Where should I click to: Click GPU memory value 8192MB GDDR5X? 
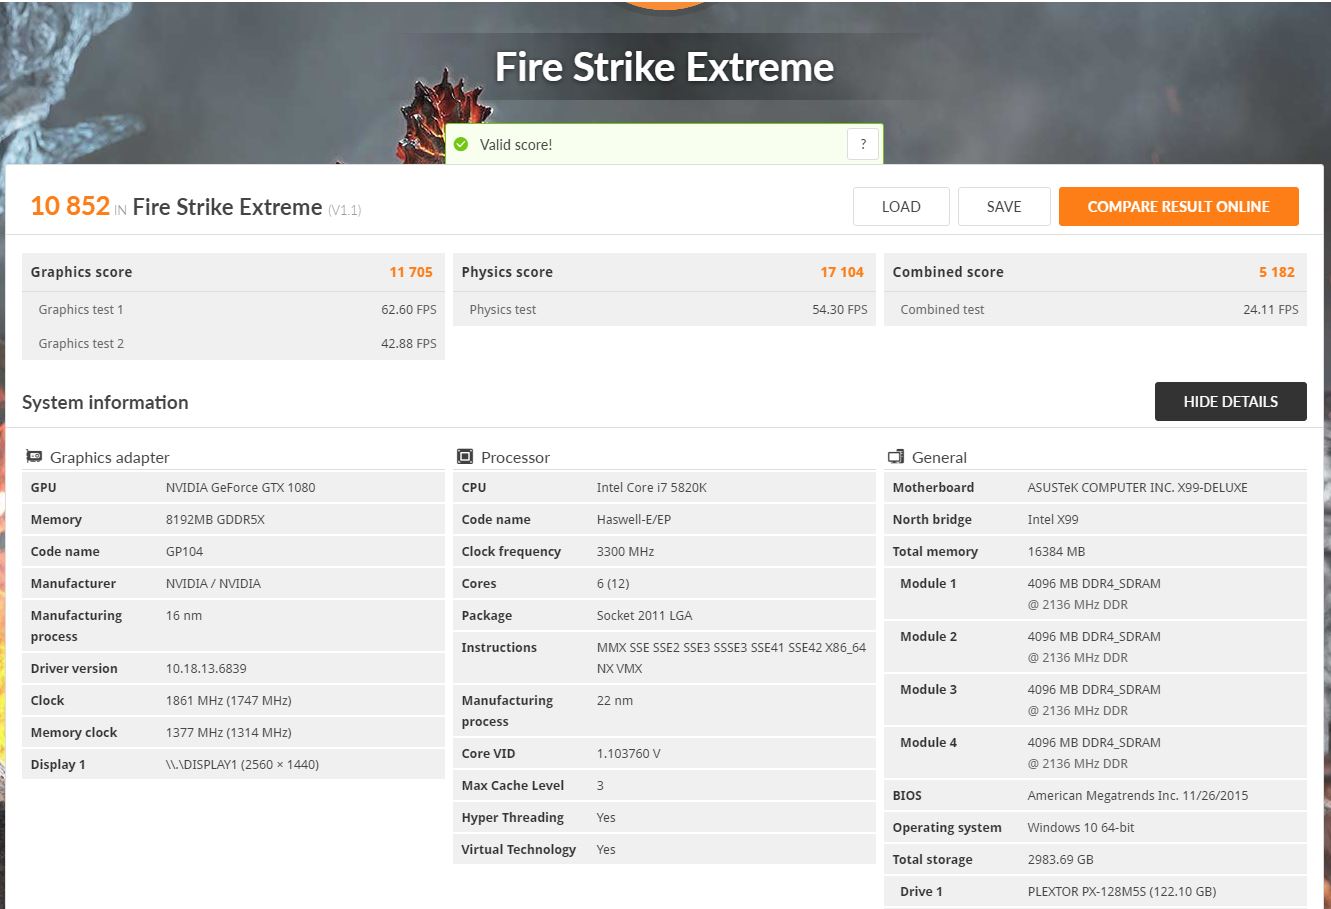coord(215,520)
